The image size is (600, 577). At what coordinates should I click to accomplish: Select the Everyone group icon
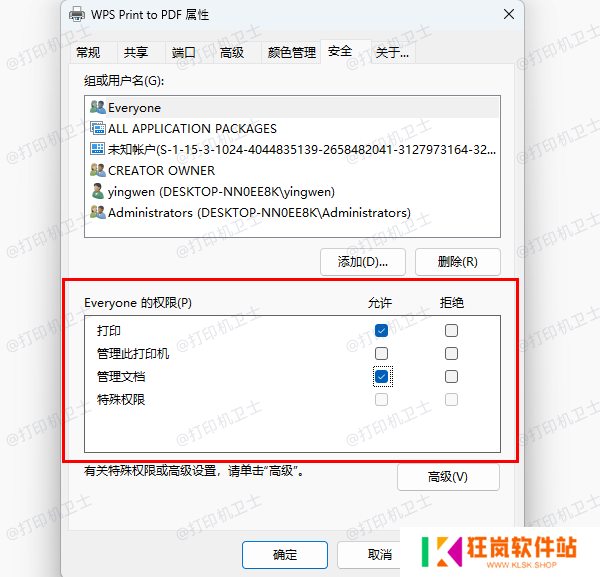(98, 107)
